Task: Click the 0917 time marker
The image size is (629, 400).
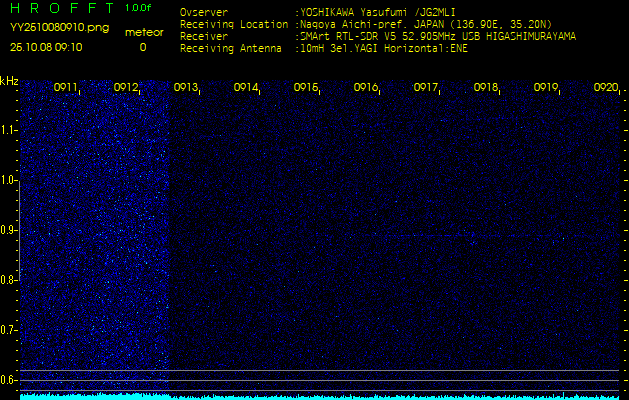Action: click(x=425, y=87)
